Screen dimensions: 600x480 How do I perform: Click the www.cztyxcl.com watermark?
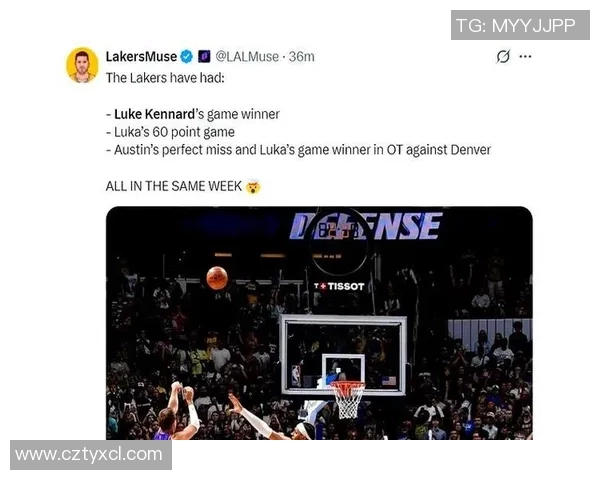click(90, 455)
